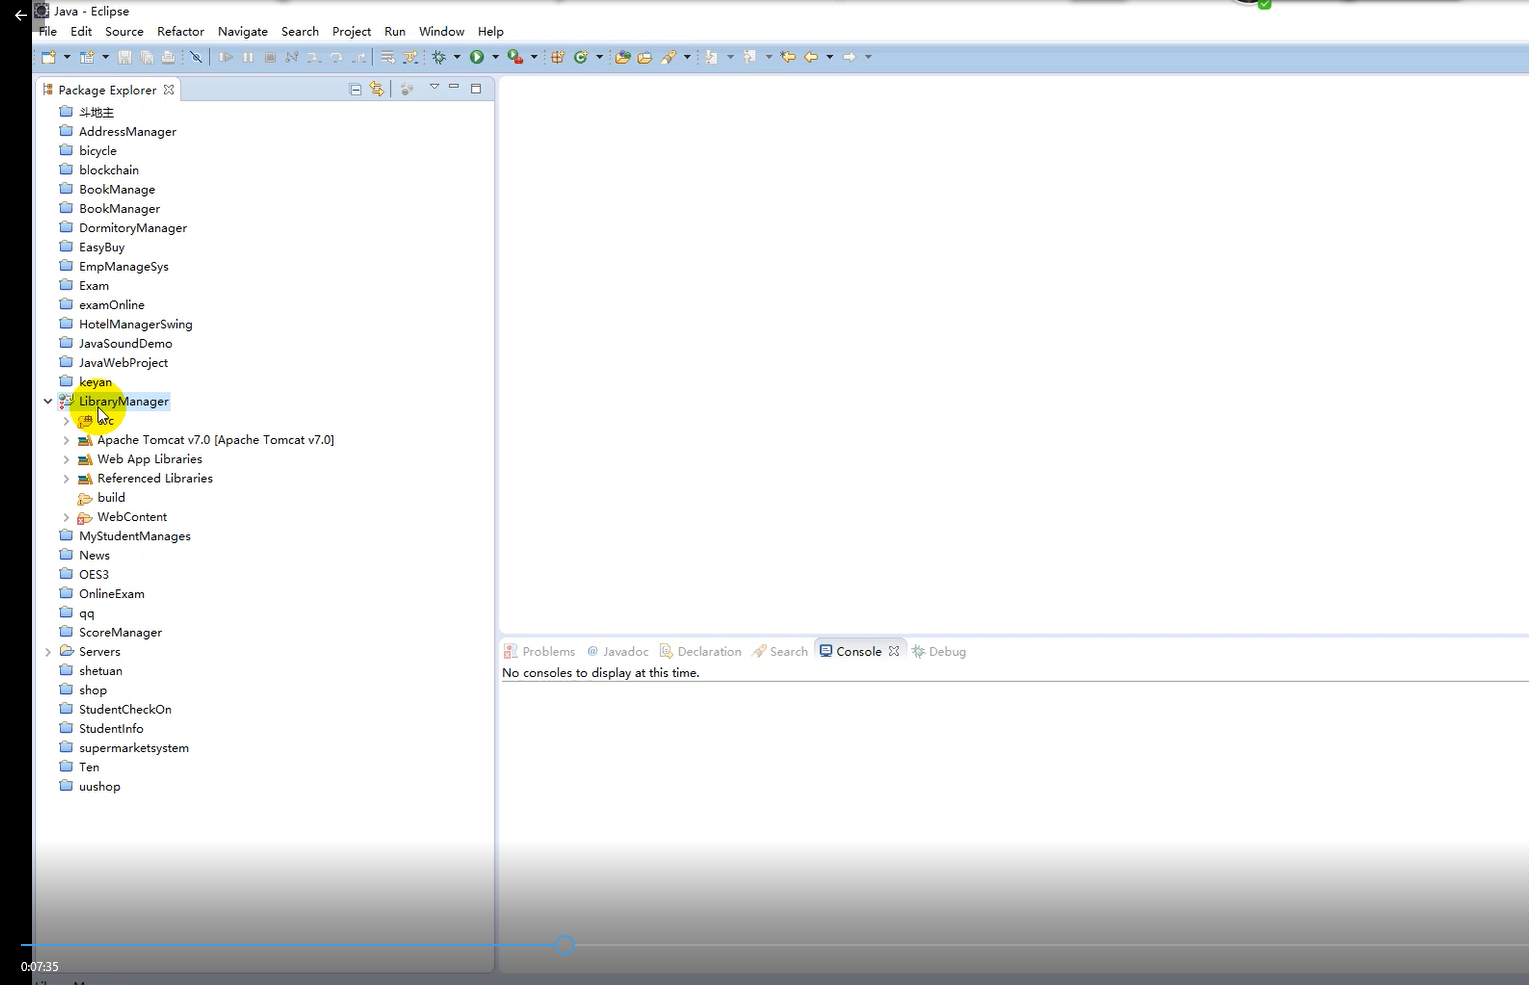Open the File menu
The image size is (1529, 985).
(x=48, y=32)
